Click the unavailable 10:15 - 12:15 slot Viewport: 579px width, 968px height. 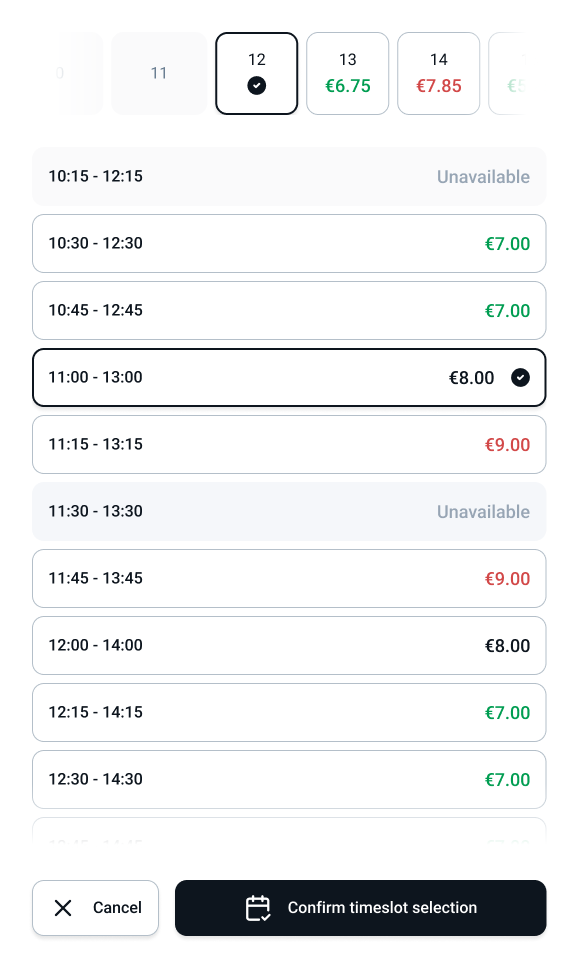[x=289, y=176]
